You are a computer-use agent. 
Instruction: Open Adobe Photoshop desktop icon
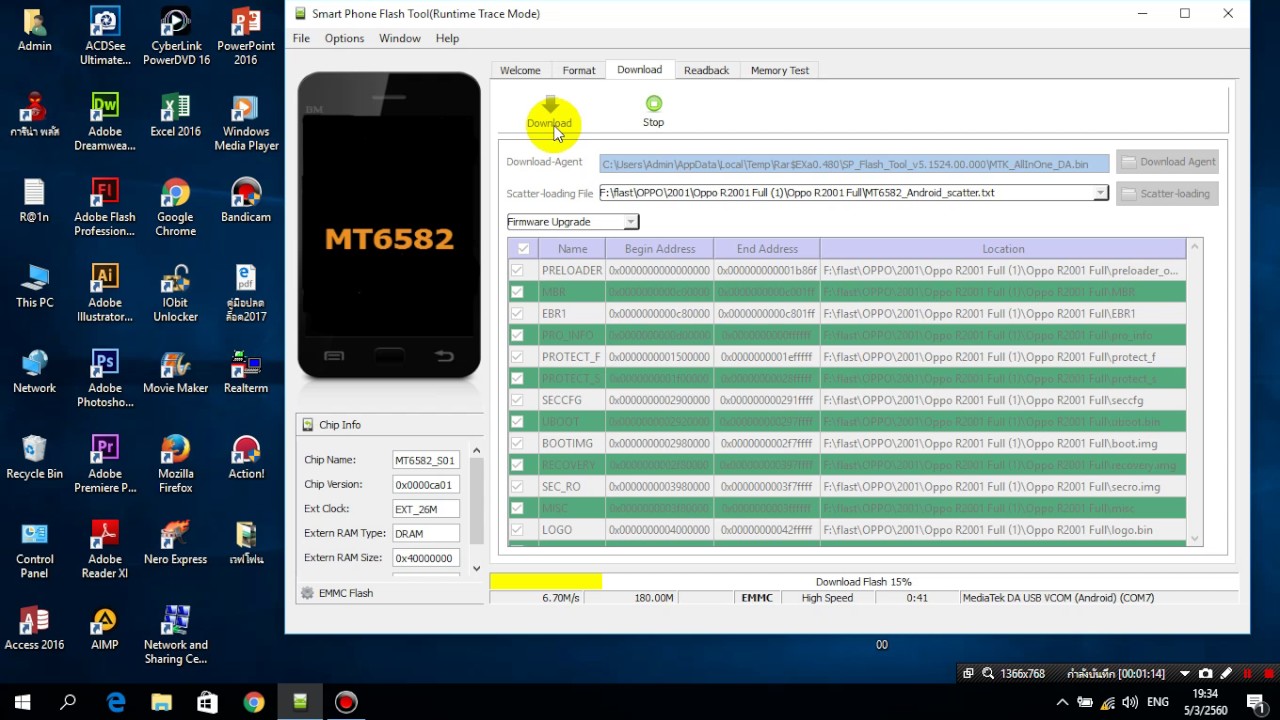pyautogui.click(x=105, y=378)
